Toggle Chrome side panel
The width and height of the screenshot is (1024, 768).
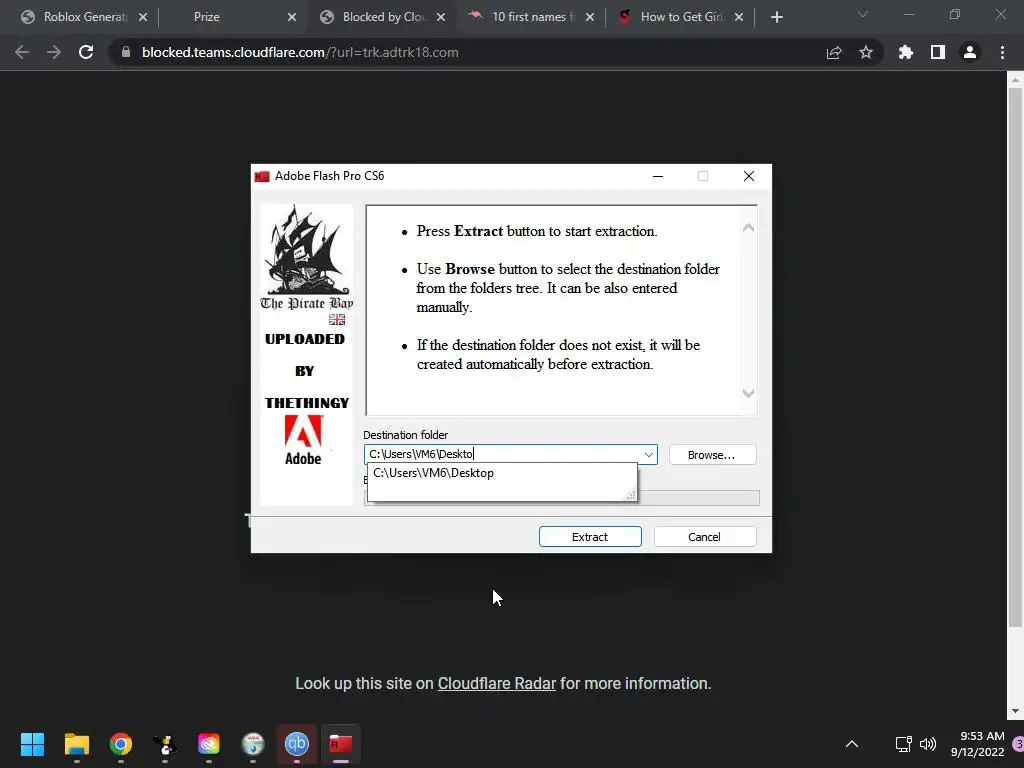point(938,52)
